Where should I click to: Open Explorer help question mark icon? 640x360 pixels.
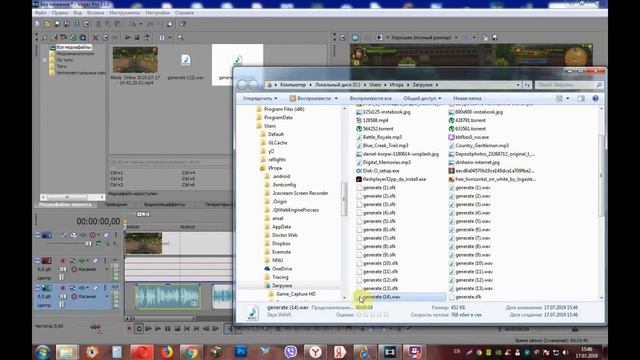[x=596, y=98]
